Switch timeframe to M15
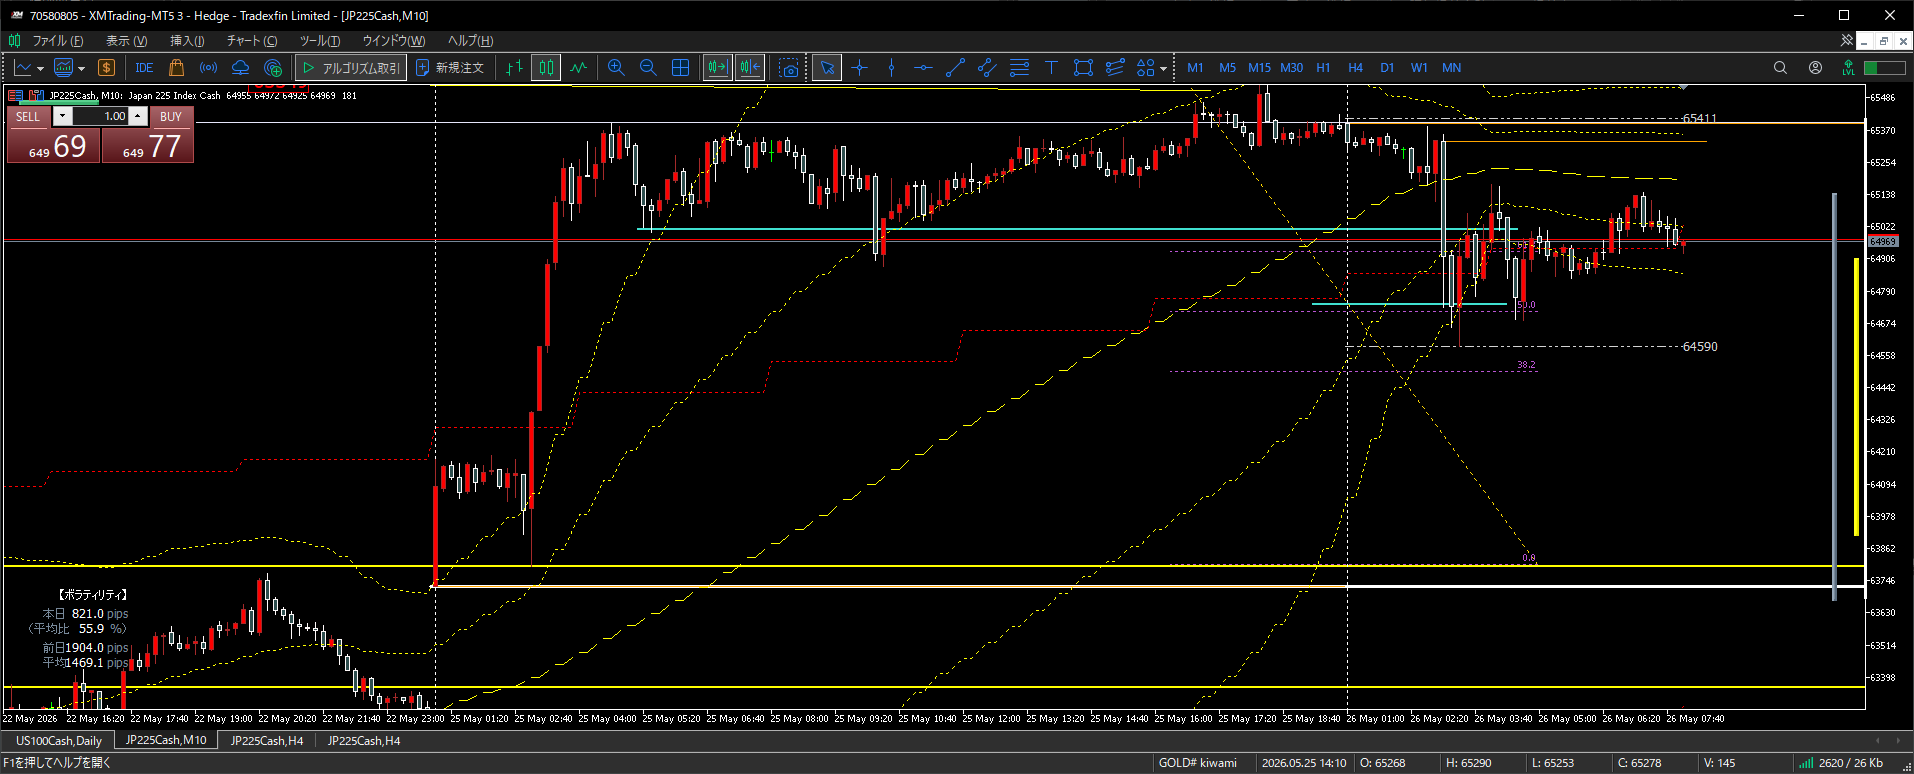This screenshot has width=1914, height=774. [x=1259, y=68]
